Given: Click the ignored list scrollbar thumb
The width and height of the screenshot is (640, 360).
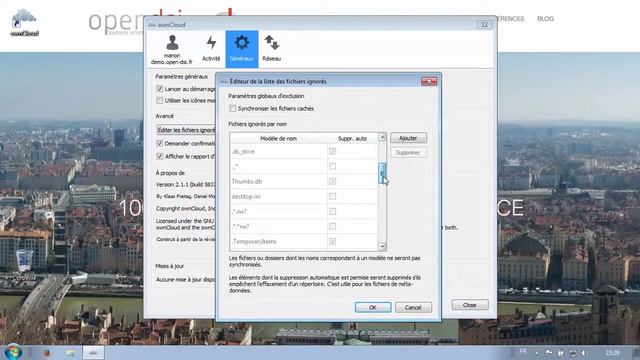Looking at the screenshot, I should pyautogui.click(x=382, y=173).
